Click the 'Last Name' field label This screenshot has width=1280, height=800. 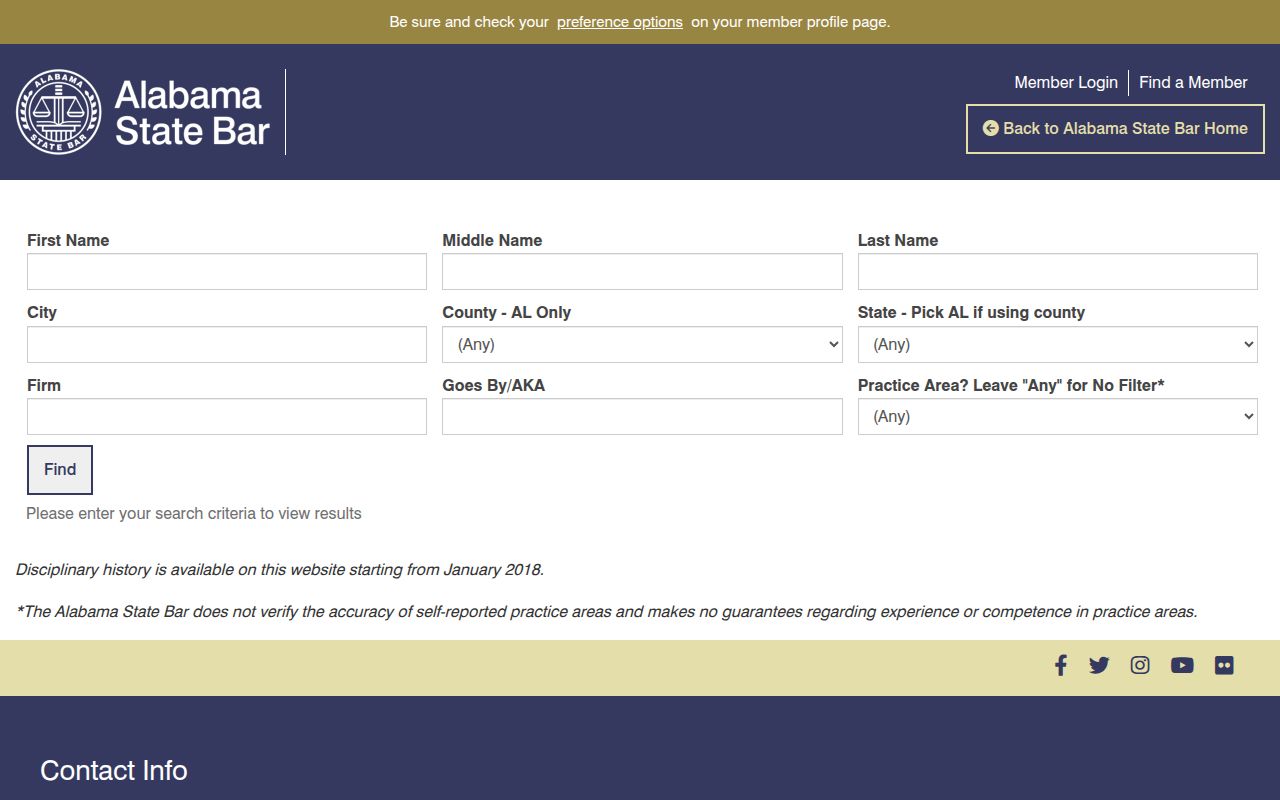click(898, 240)
